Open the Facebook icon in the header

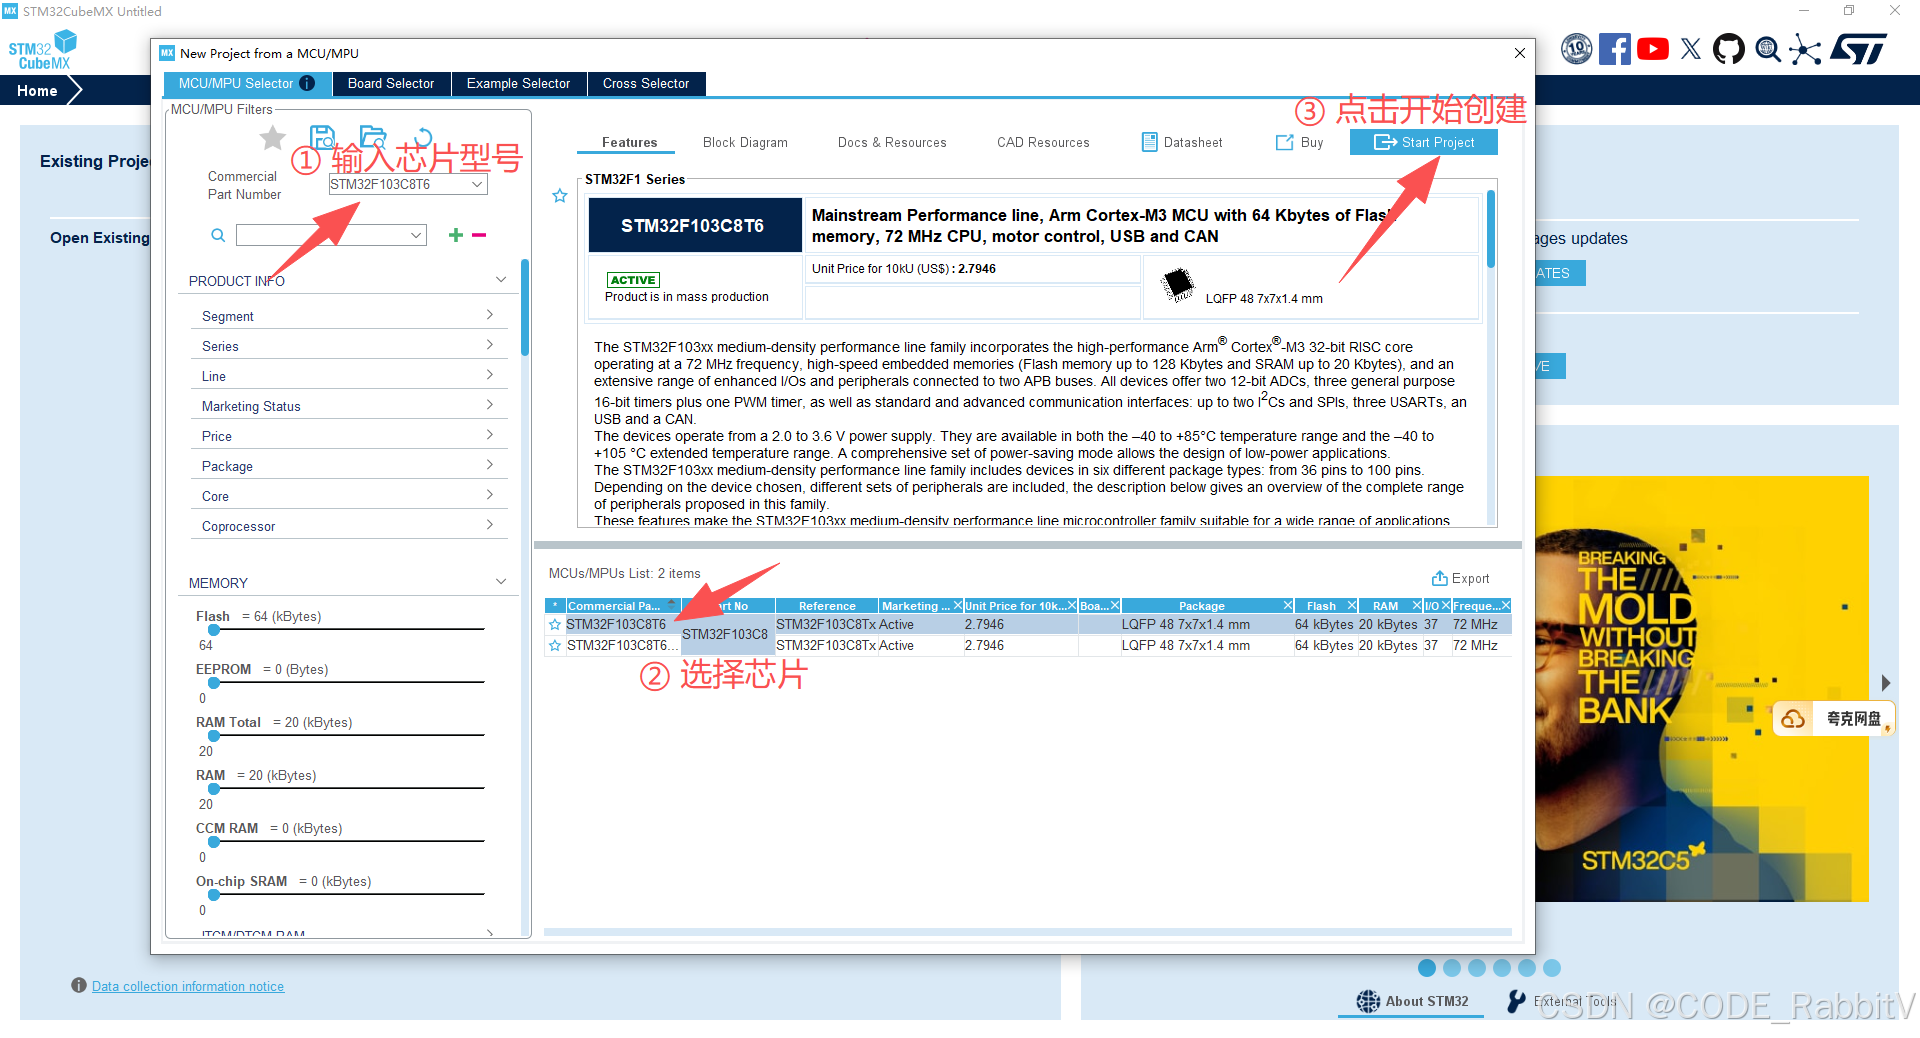pos(1614,49)
